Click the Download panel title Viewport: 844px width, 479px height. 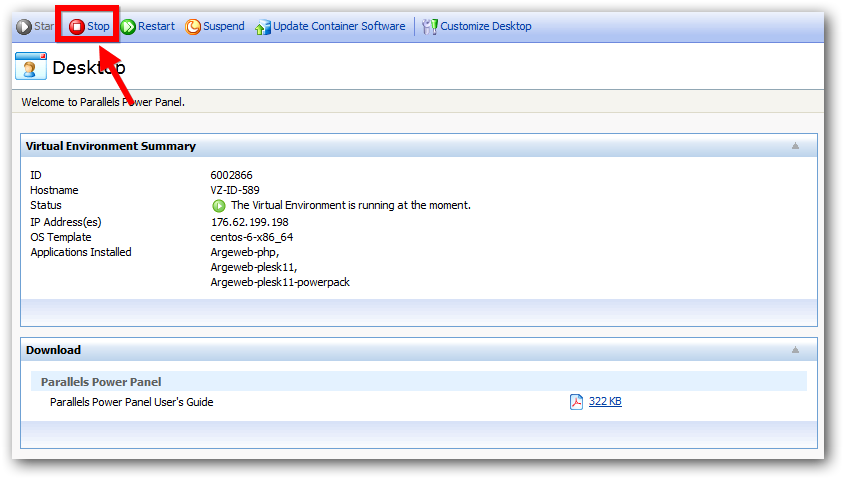point(53,350)
